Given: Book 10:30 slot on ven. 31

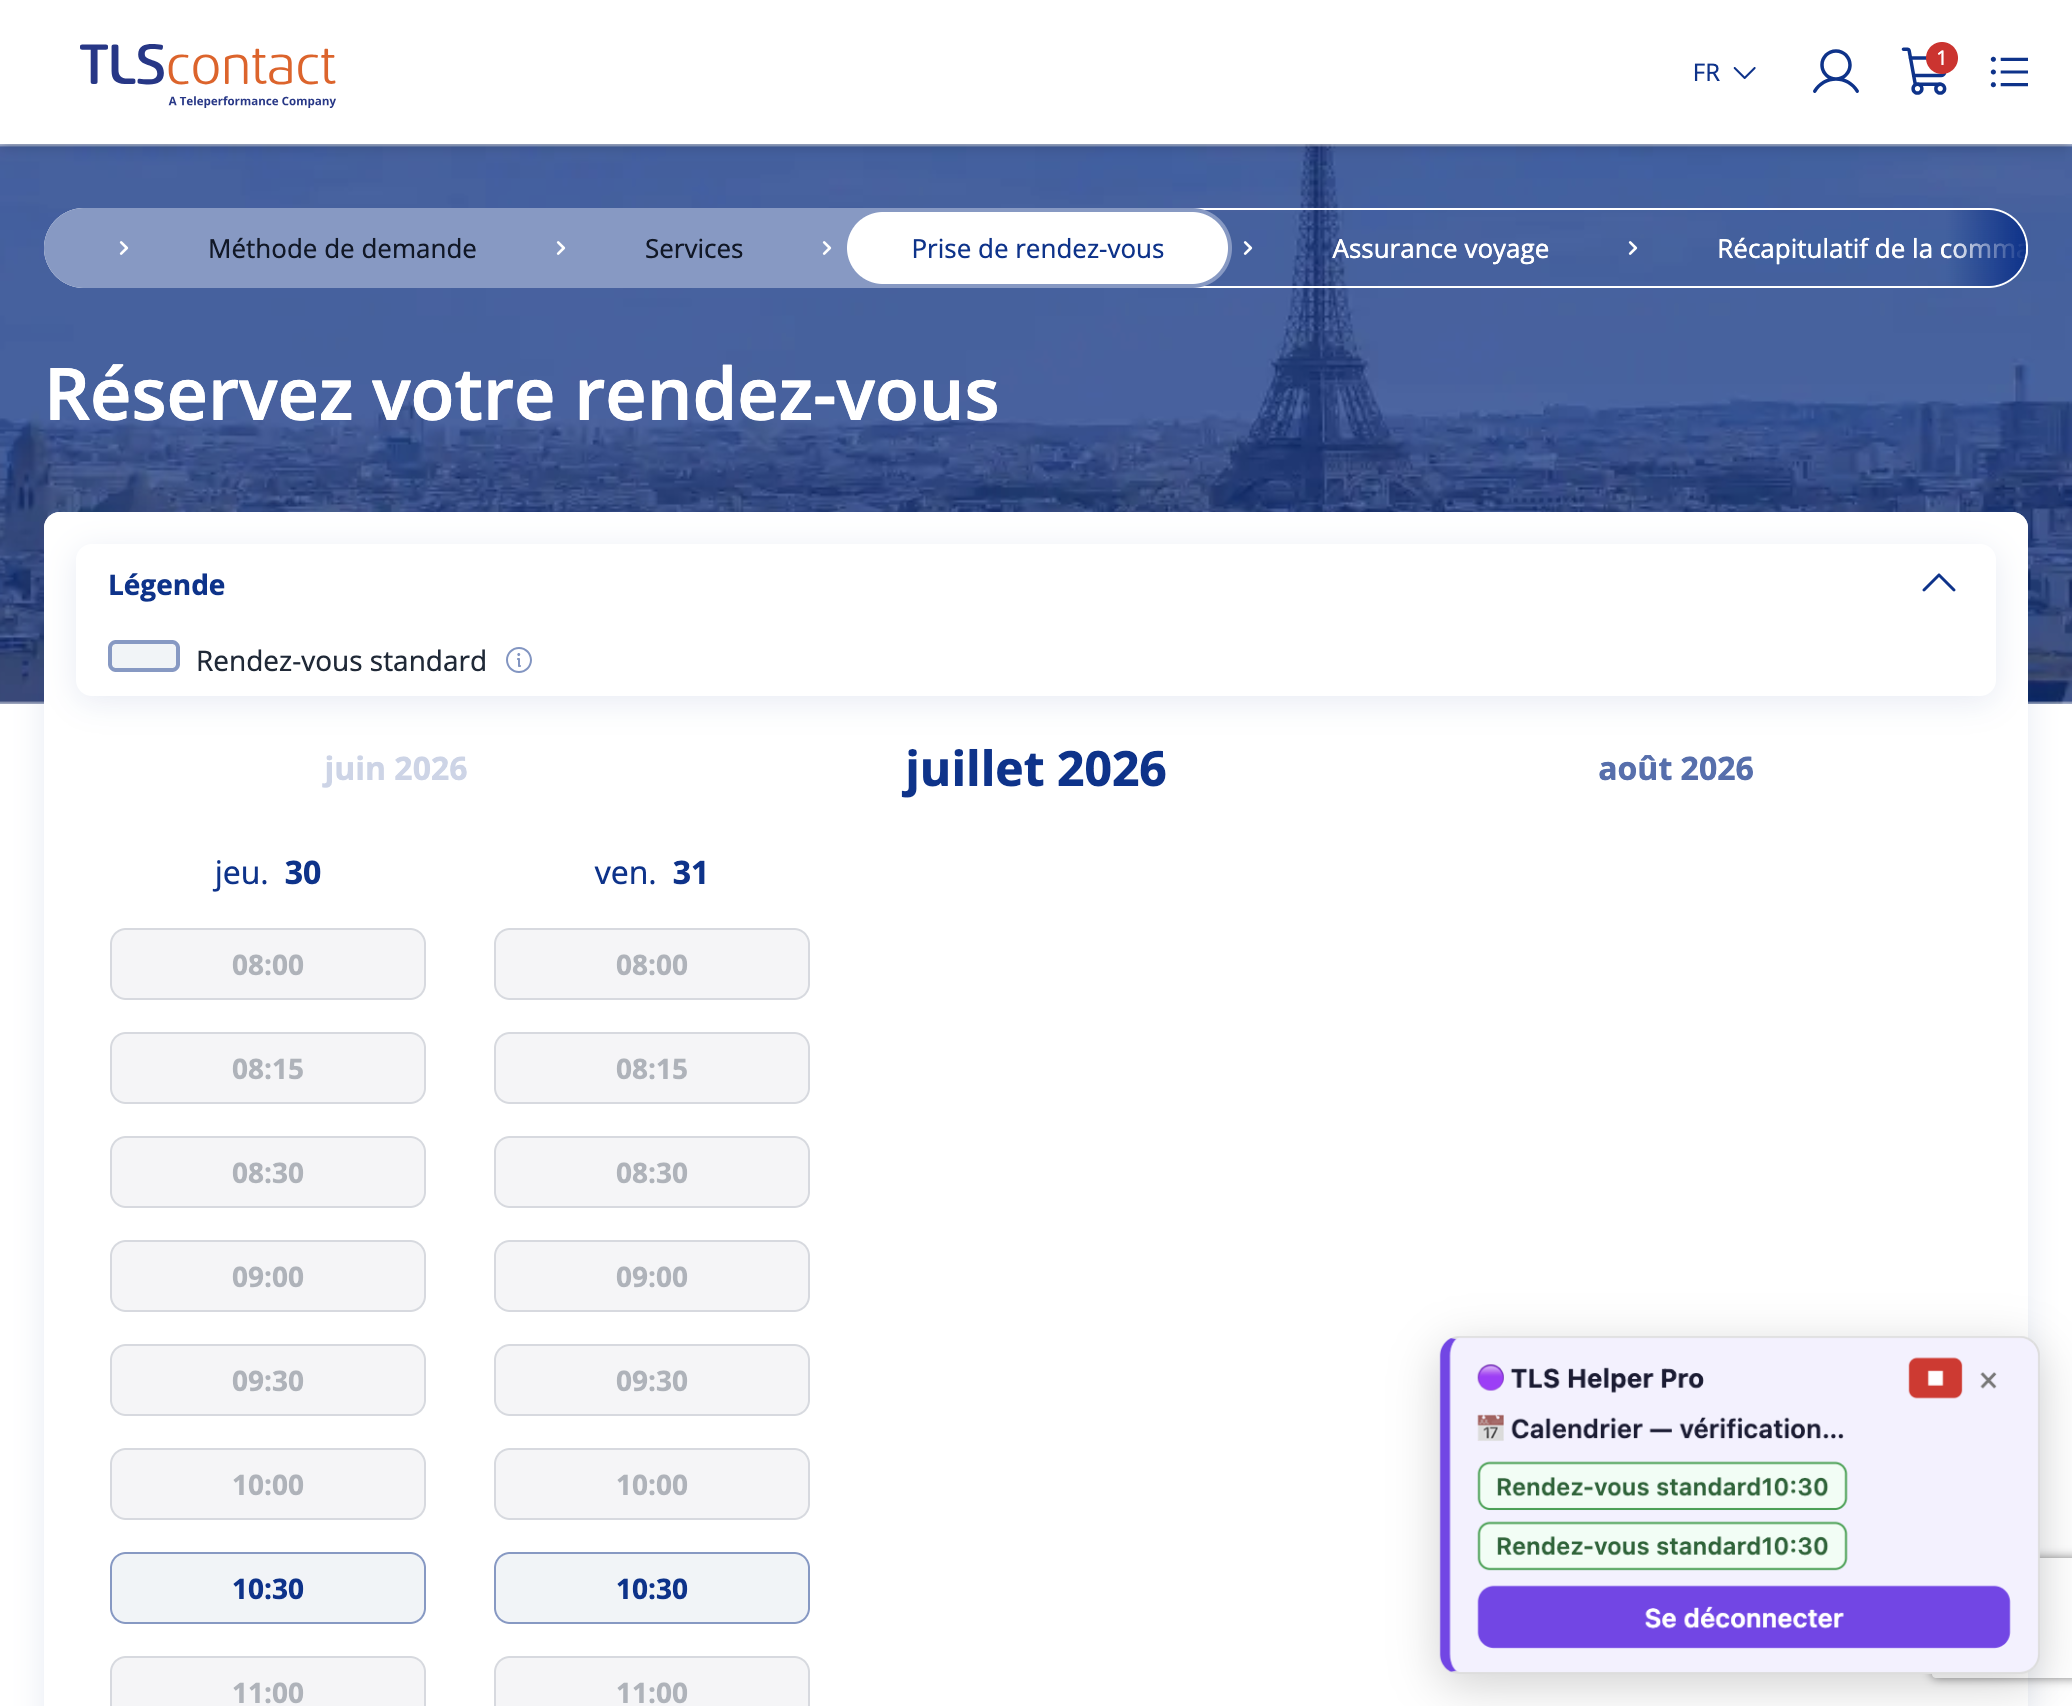Looking at the screenshot, I should 652,1588.
